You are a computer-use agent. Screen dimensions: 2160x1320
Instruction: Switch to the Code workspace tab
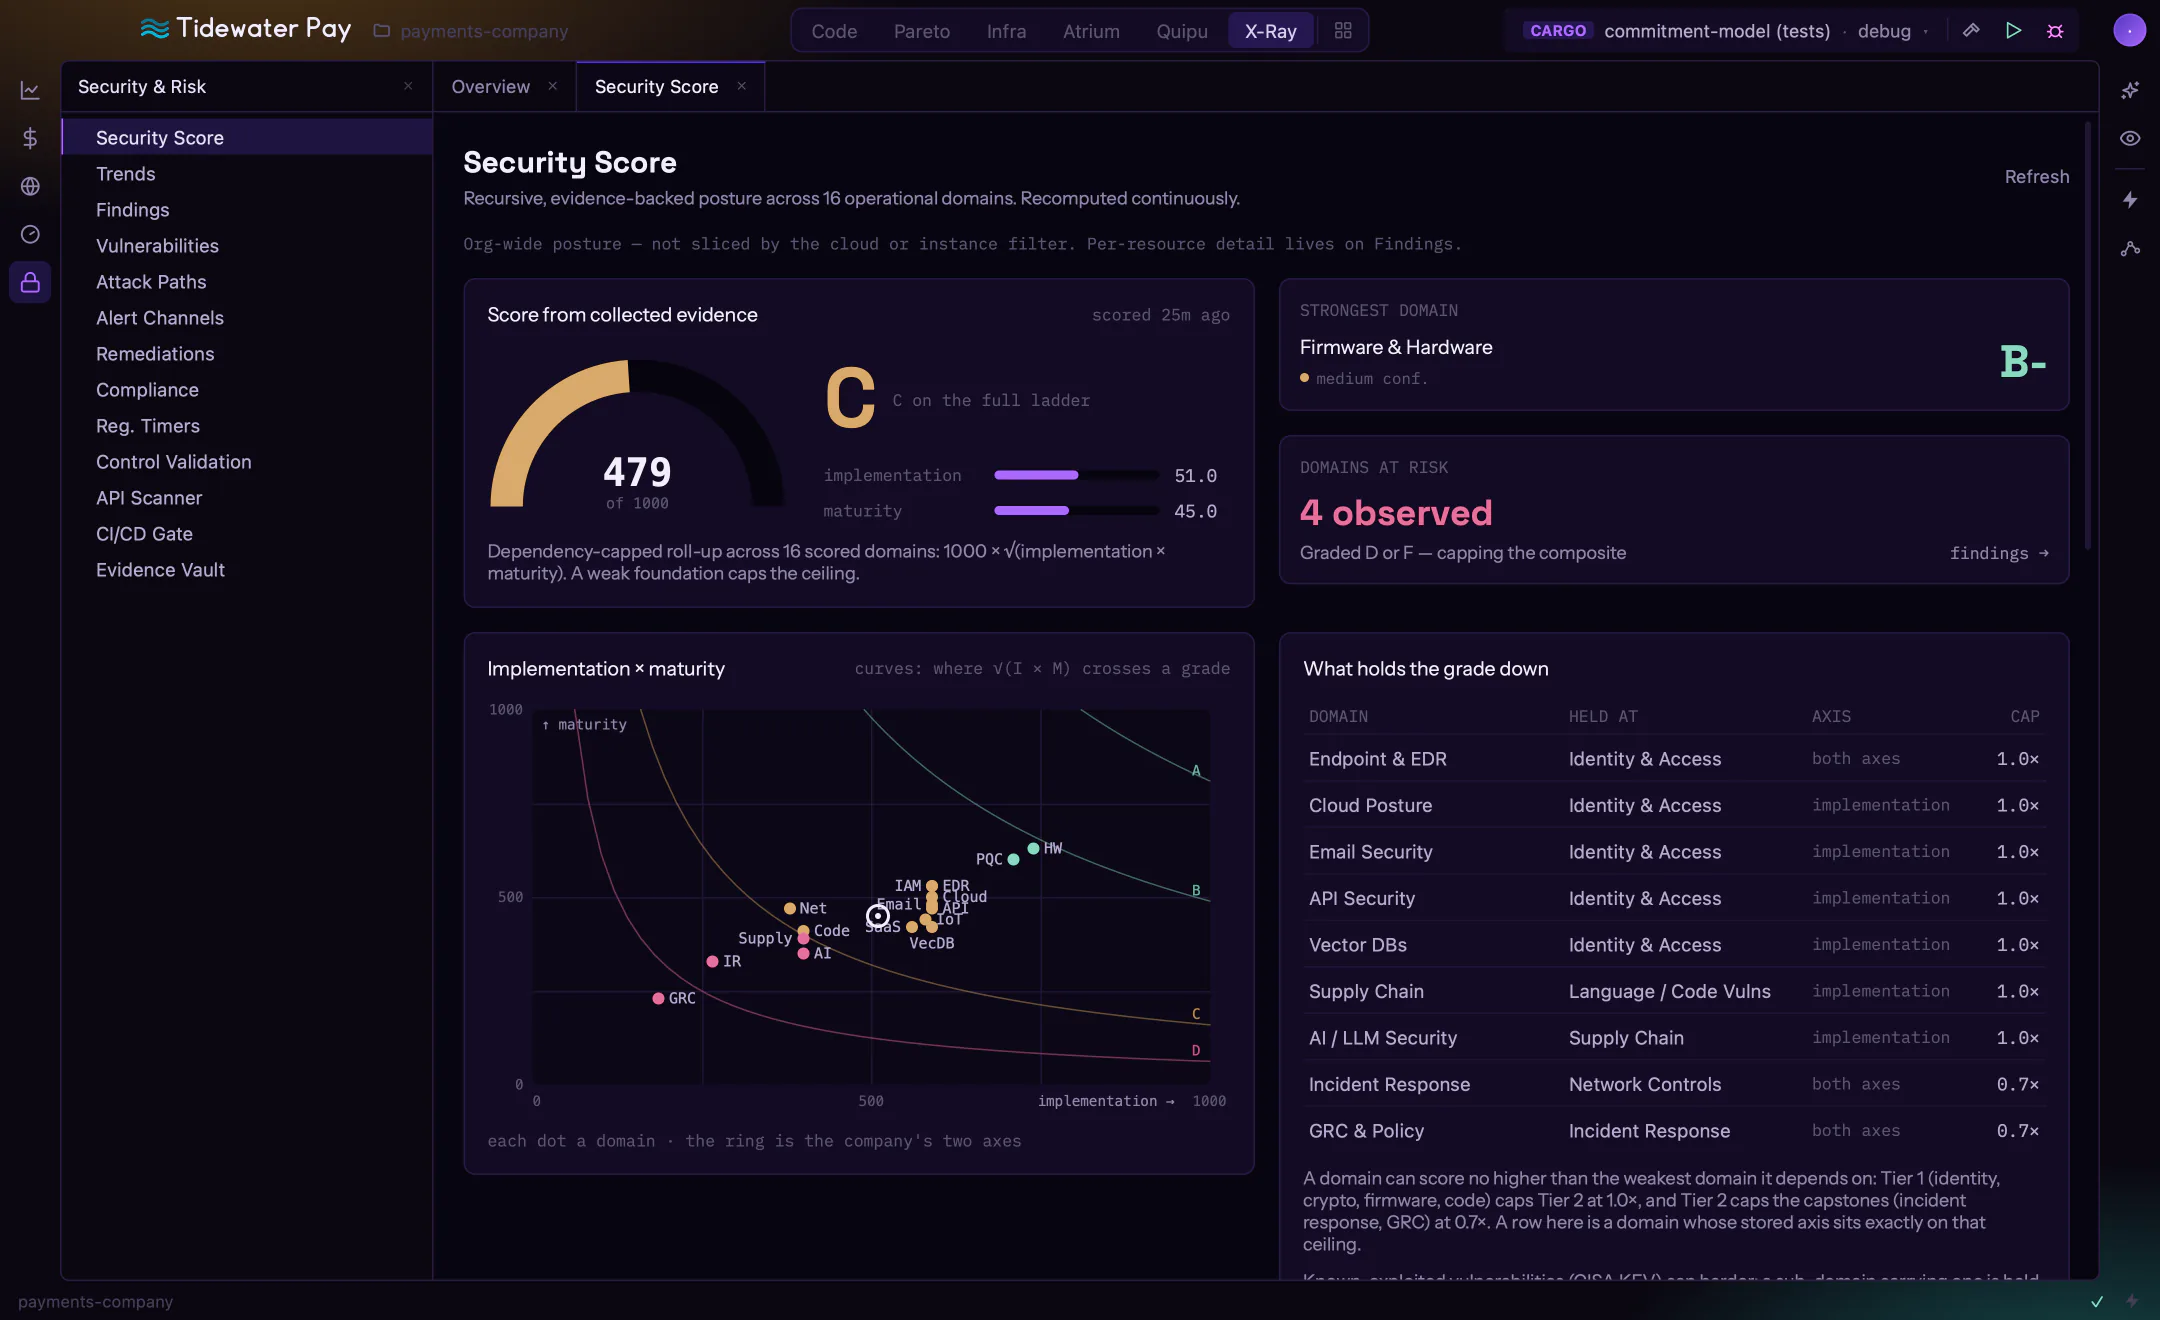[x=834, y=31]
